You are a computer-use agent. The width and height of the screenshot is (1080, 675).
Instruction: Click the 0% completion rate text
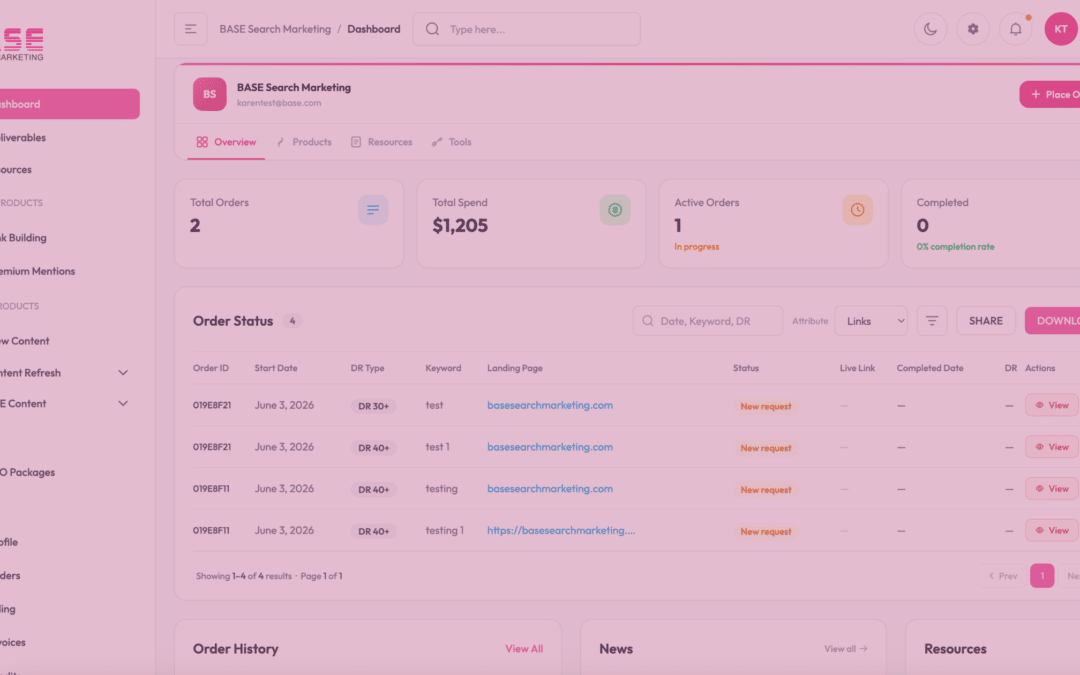[955, 247]
